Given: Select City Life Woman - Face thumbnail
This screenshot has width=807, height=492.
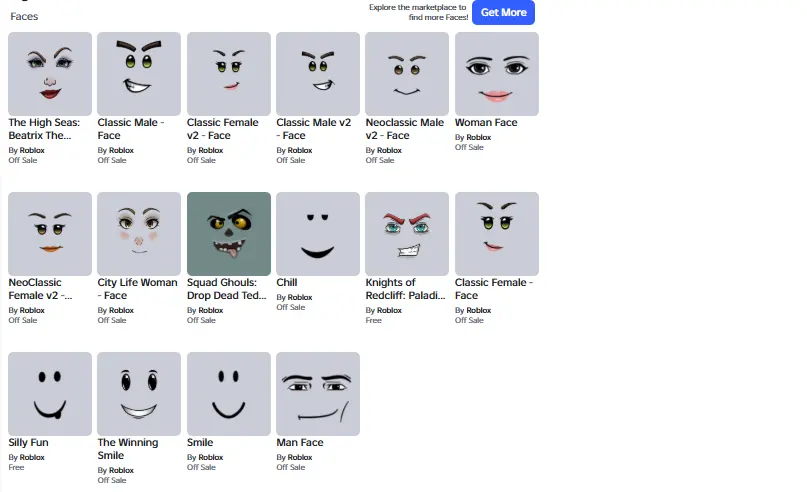Looking at the screenshot, I should [139, 234].
